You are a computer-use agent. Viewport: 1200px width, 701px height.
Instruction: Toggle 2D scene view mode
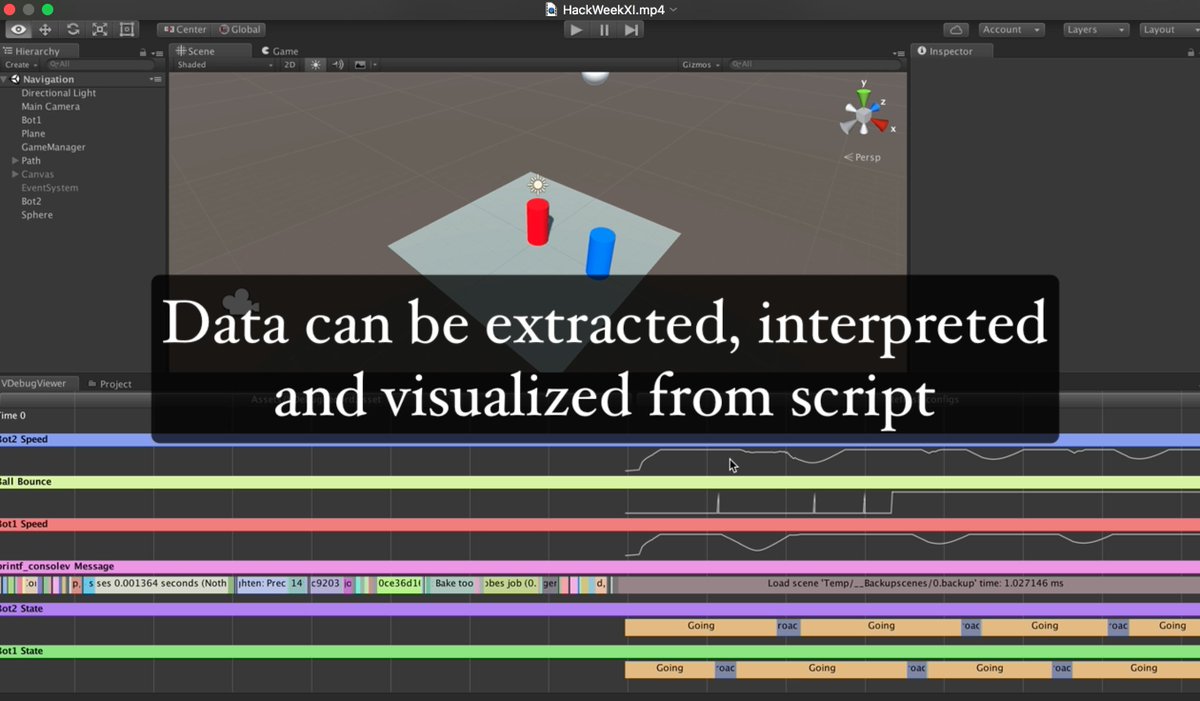point(290,65)
